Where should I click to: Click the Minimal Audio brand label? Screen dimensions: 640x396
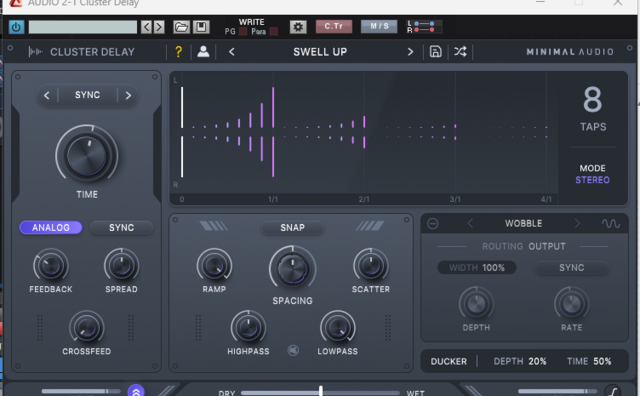coord(570,52)
